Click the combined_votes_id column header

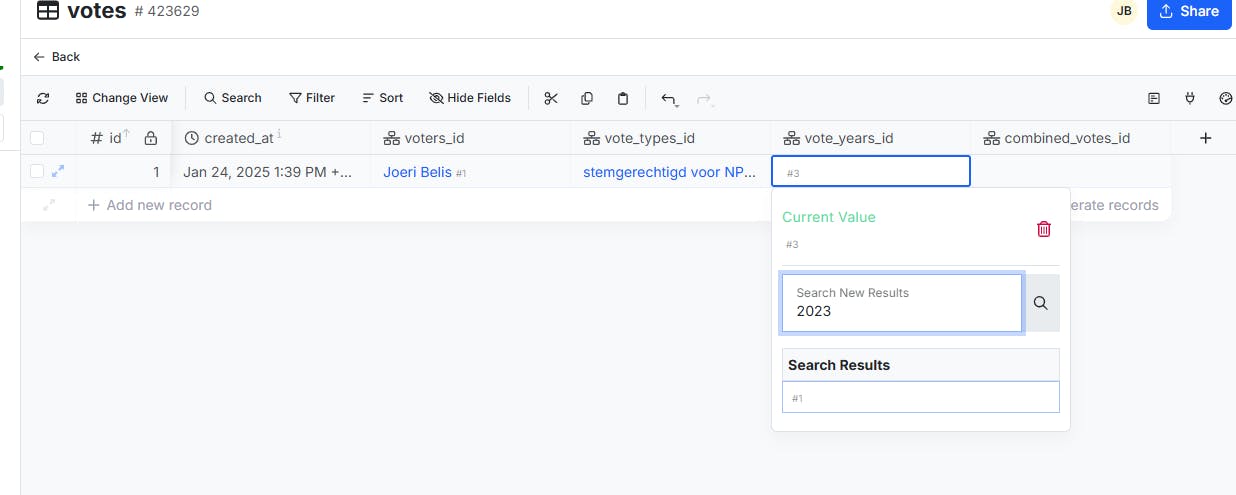(x=1071, y=138)
